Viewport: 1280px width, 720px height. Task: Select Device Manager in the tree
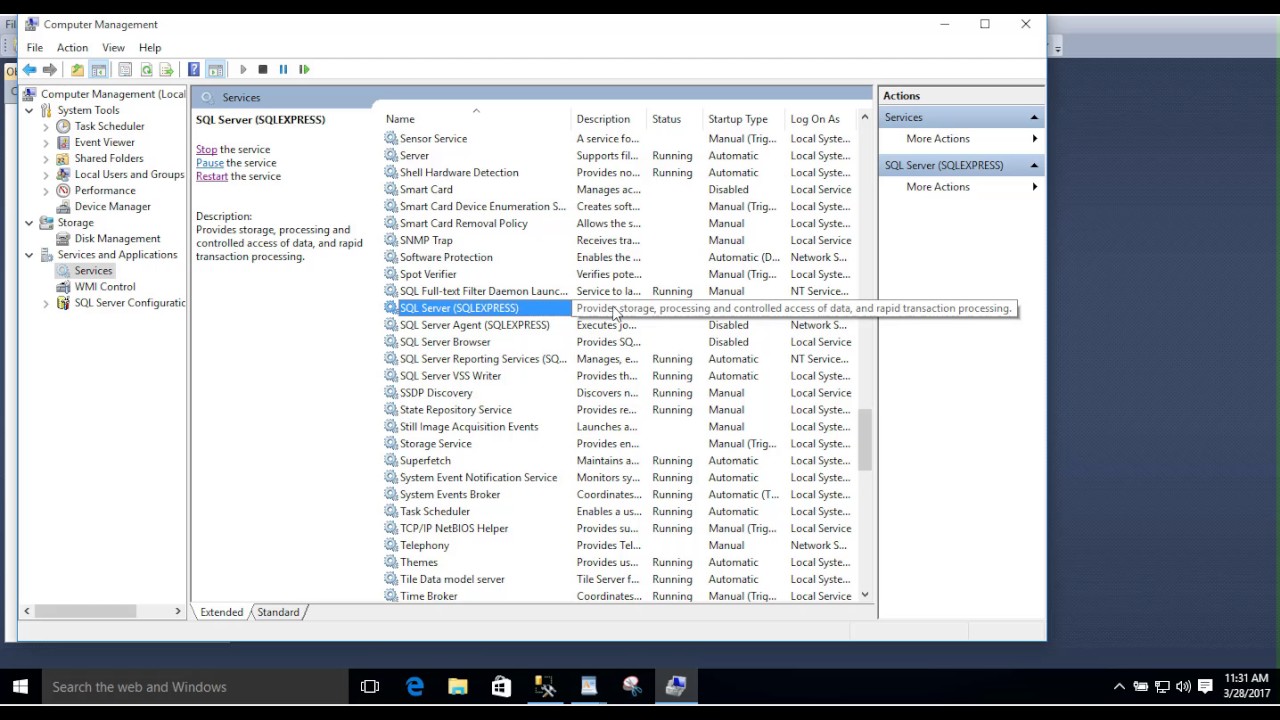tap(112, 206)
